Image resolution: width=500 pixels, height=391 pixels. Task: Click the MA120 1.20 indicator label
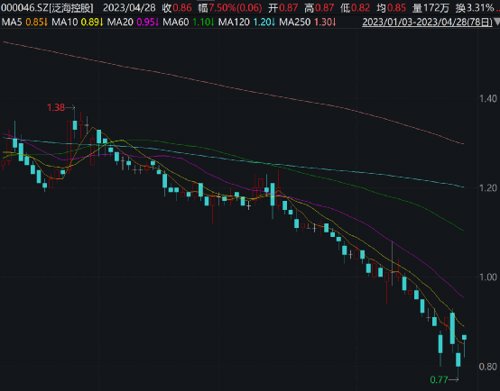pos(247,22)
